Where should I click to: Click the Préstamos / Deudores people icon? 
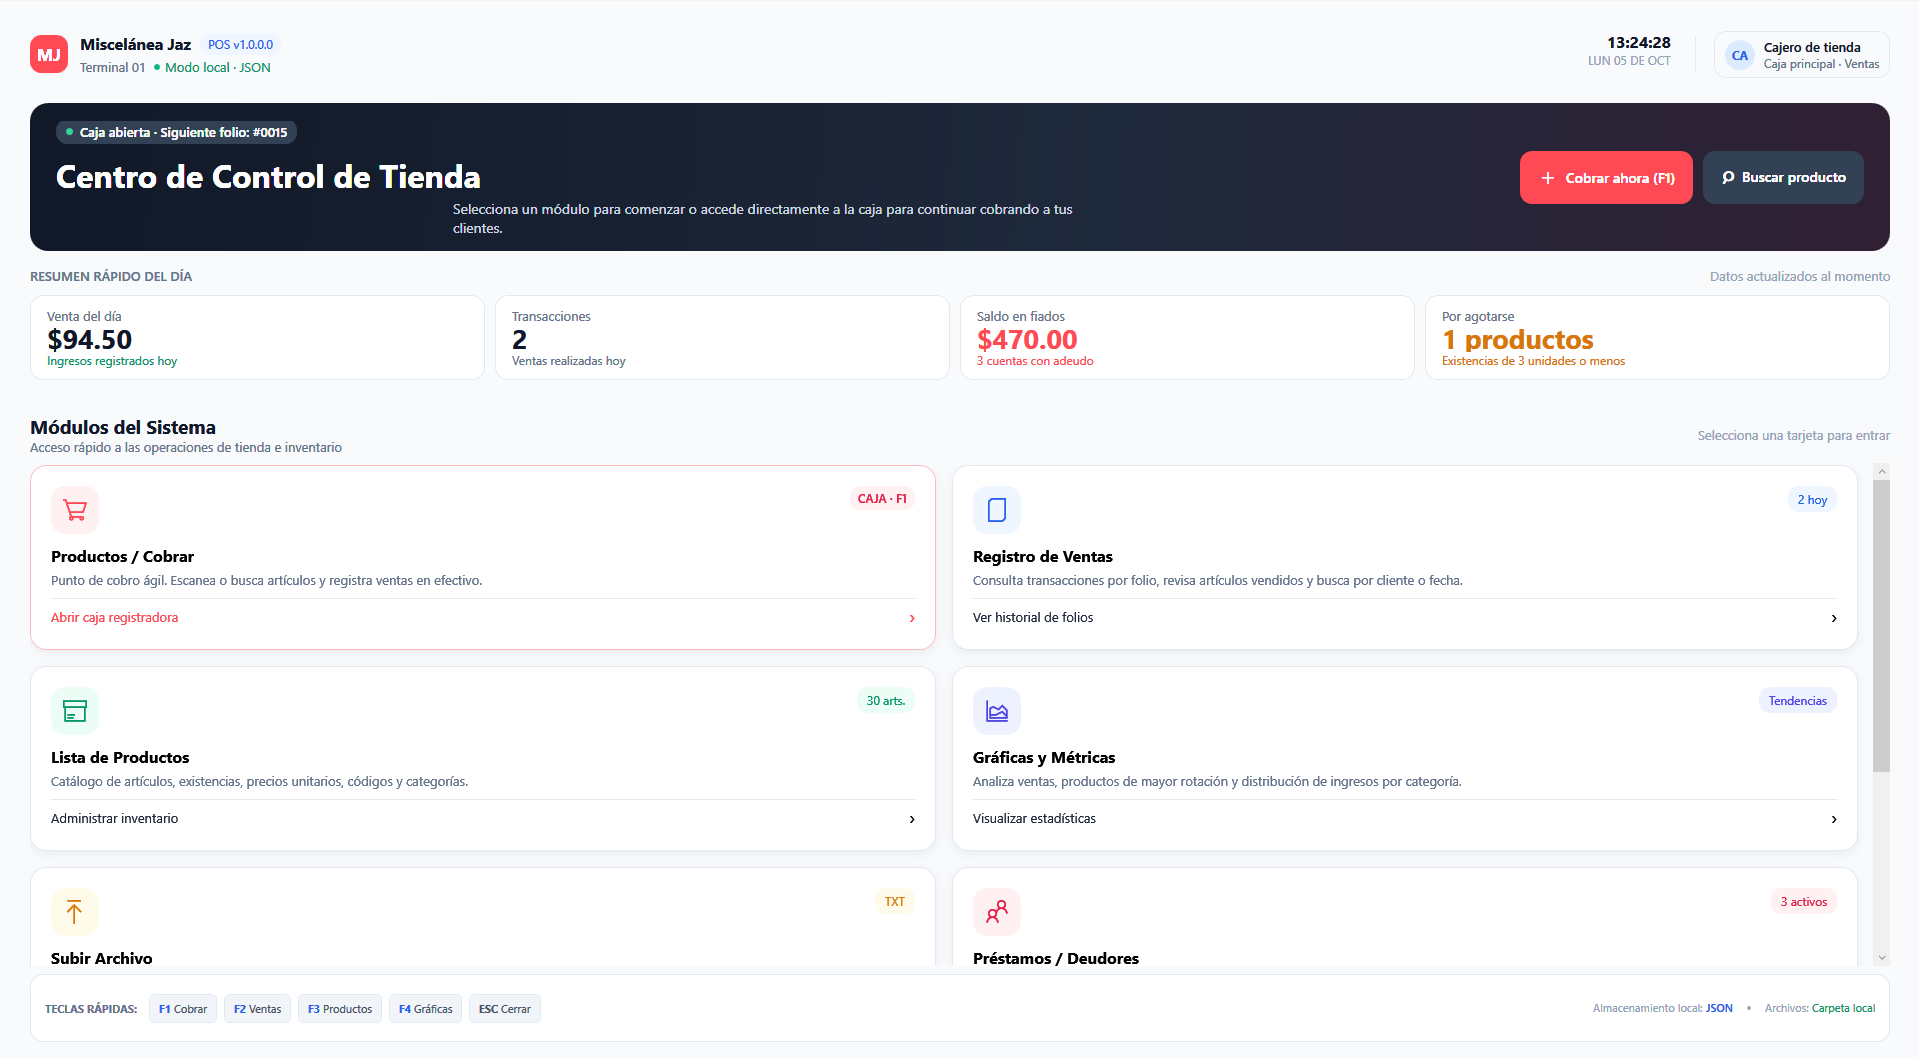(997, 912)
